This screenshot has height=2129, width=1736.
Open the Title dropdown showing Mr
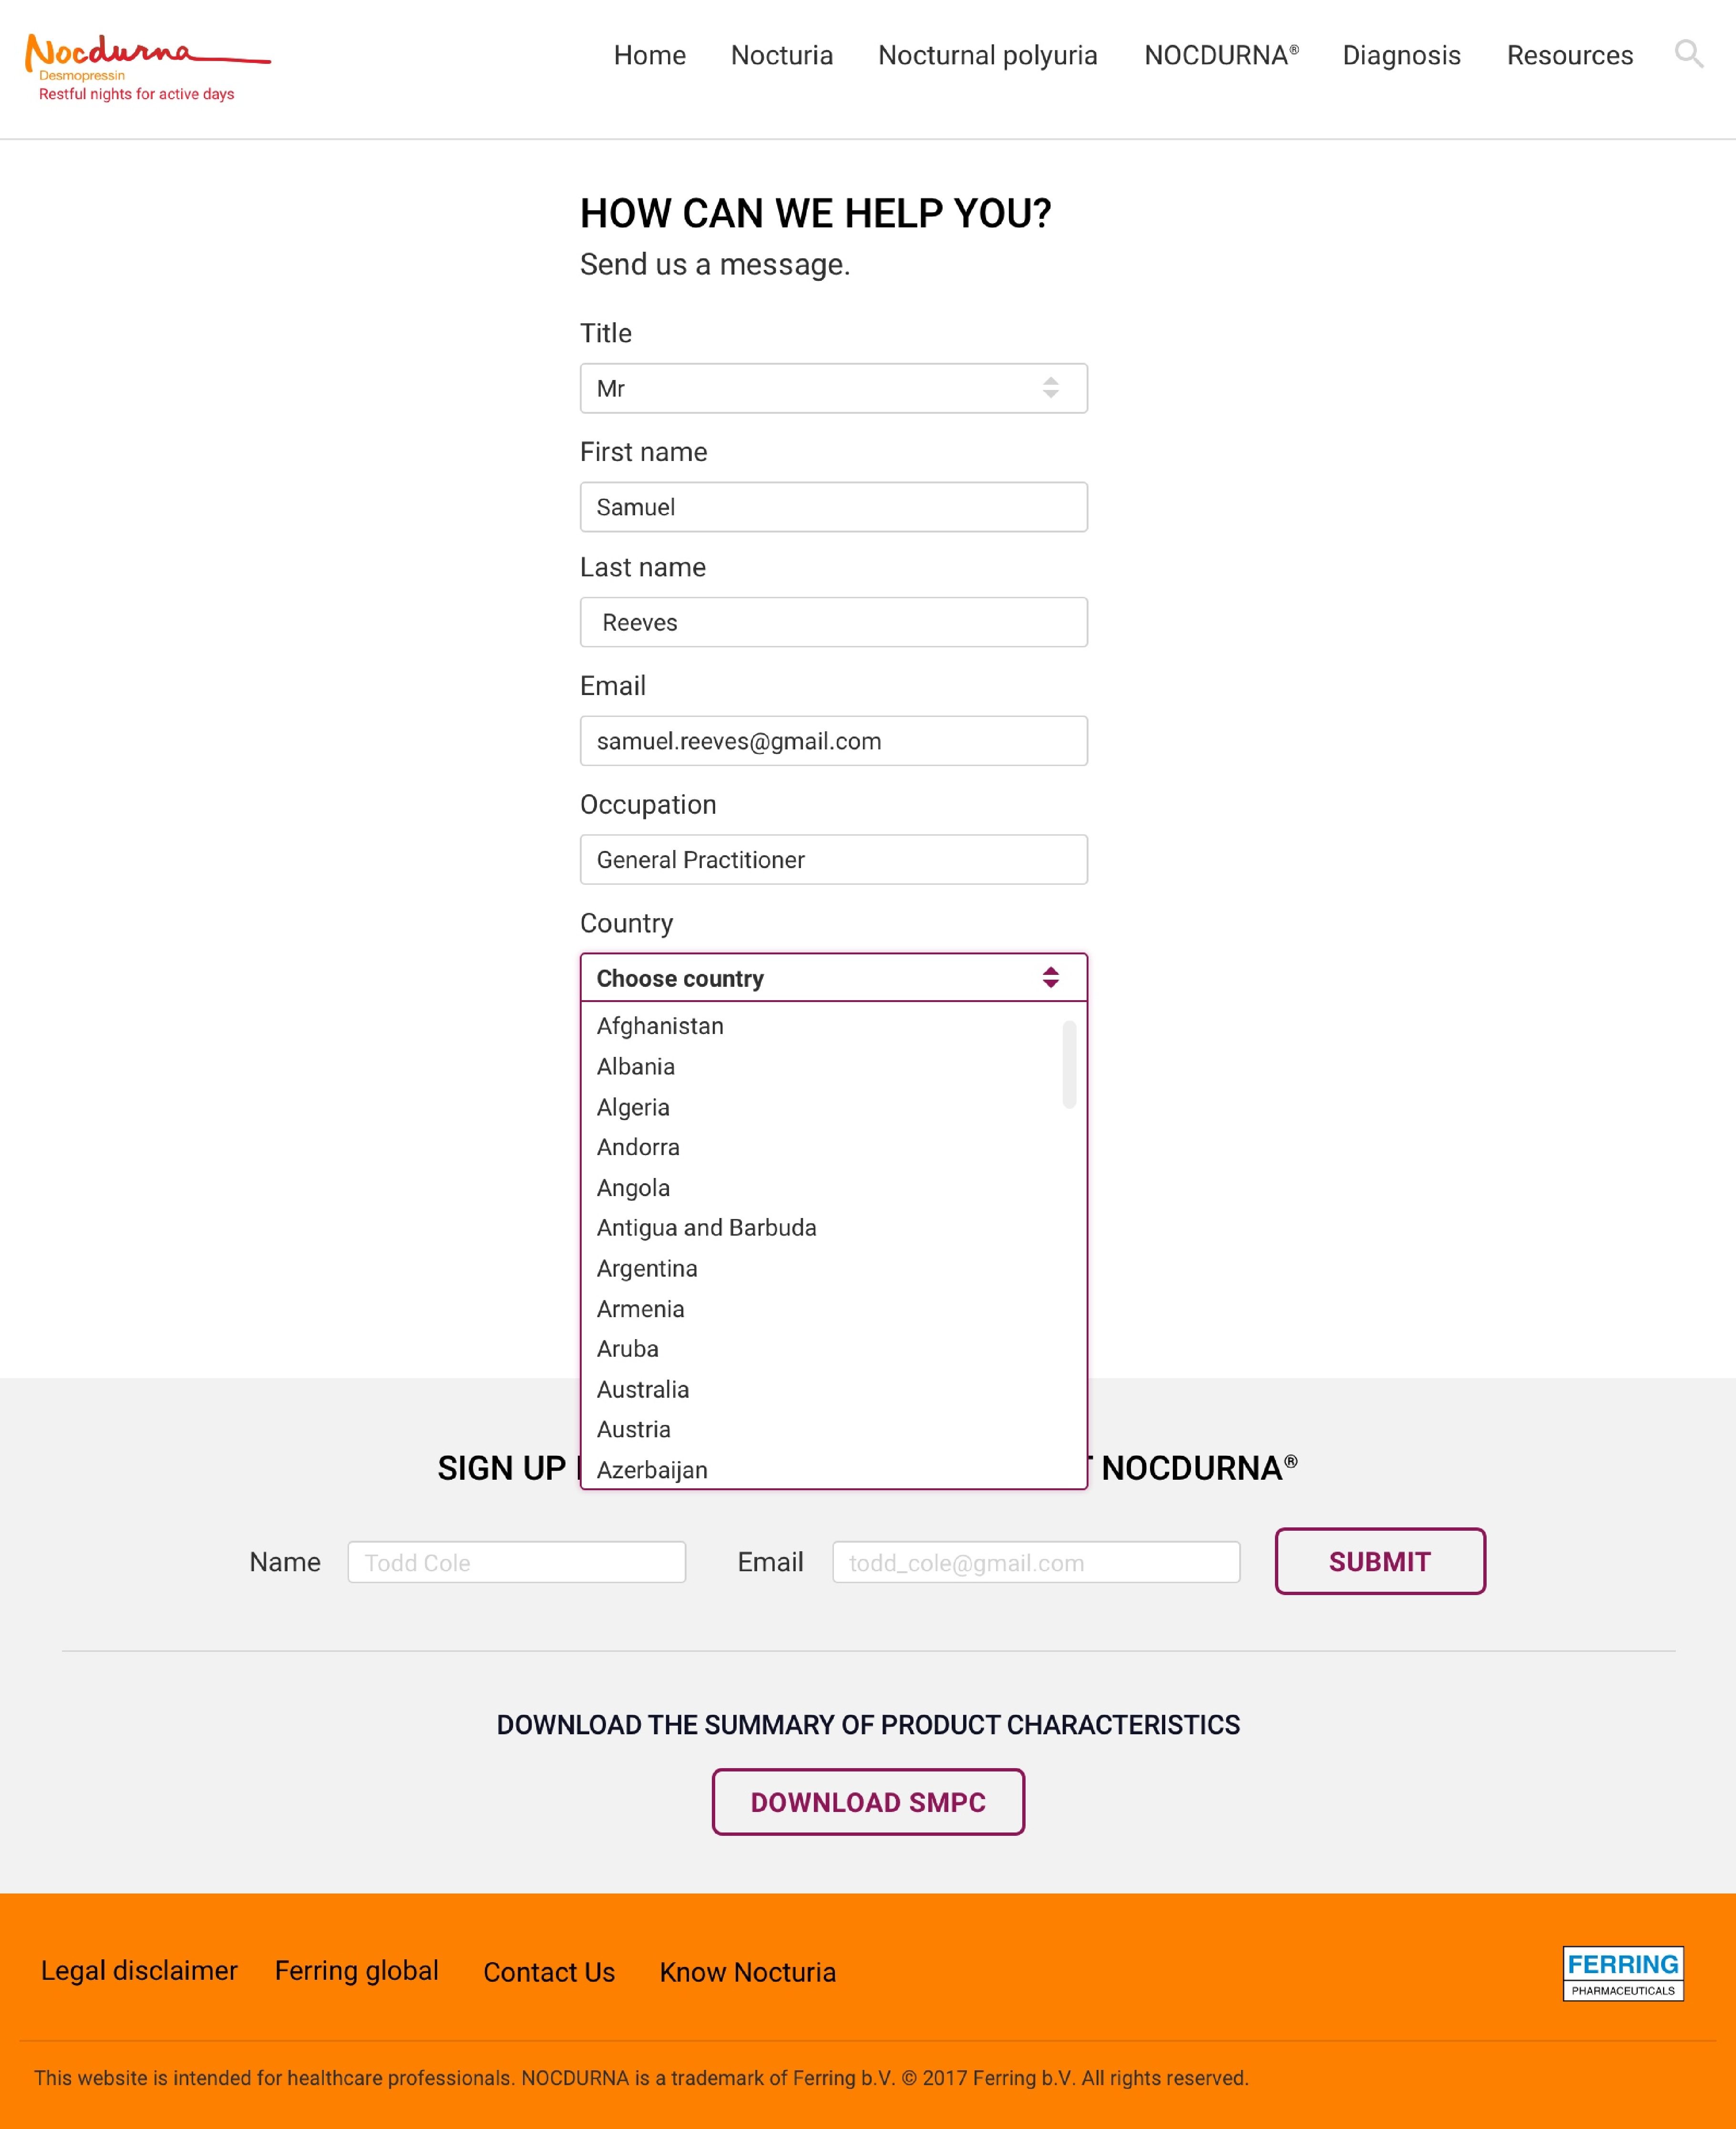[833, 388]
